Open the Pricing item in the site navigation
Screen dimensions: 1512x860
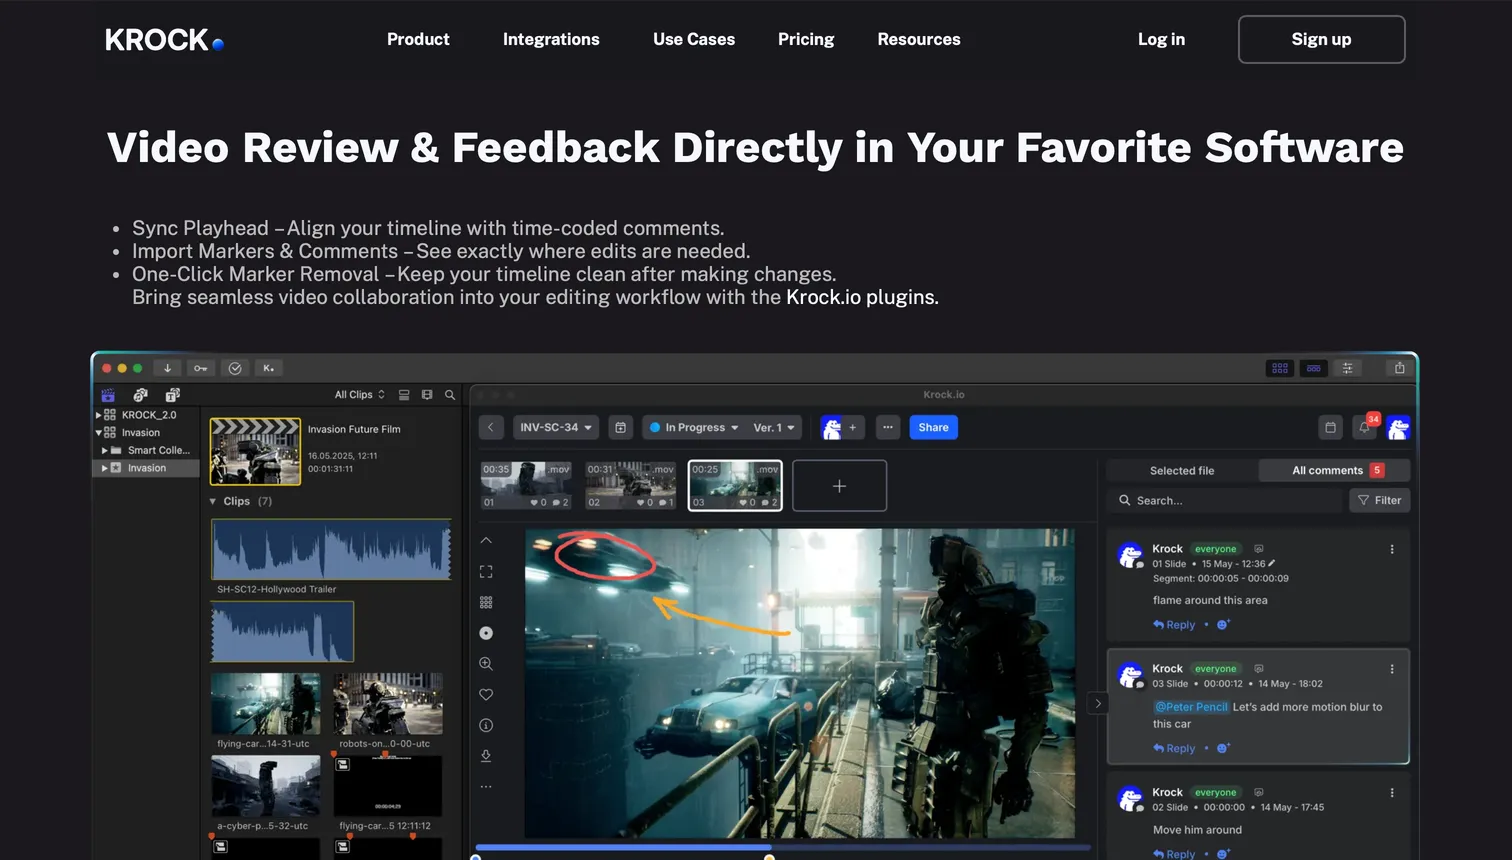pos(806,39)
